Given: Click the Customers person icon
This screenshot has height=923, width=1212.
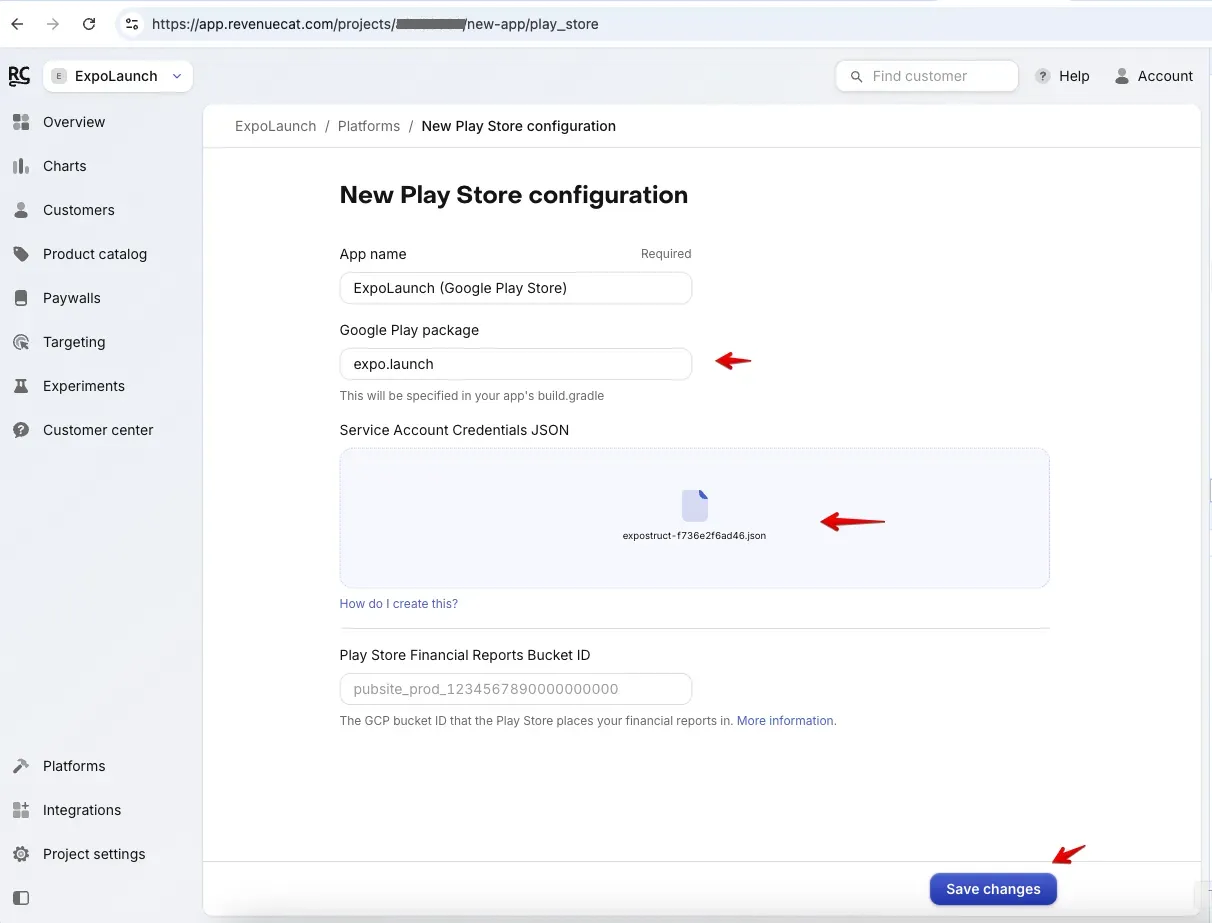Looking at the screenshot, I should [x=21, y=210].
